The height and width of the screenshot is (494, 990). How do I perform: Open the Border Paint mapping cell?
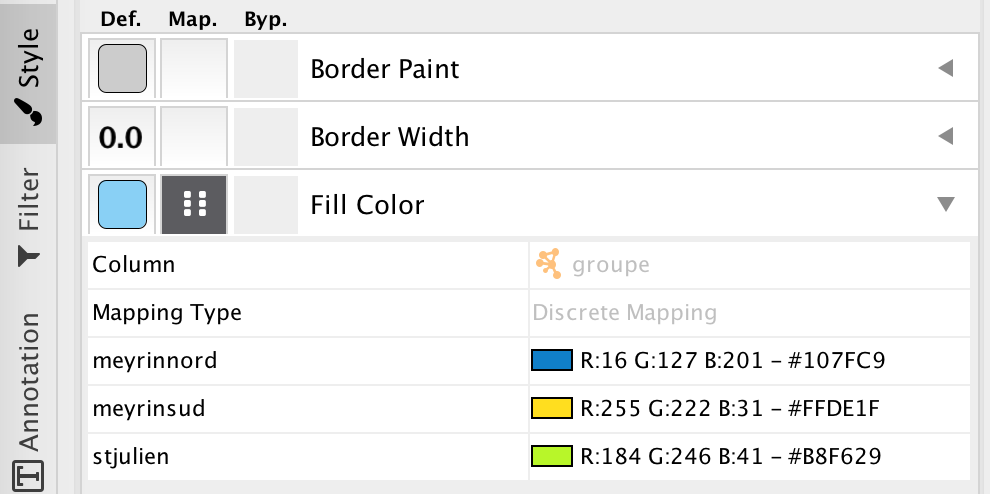[x=194, y=68]
